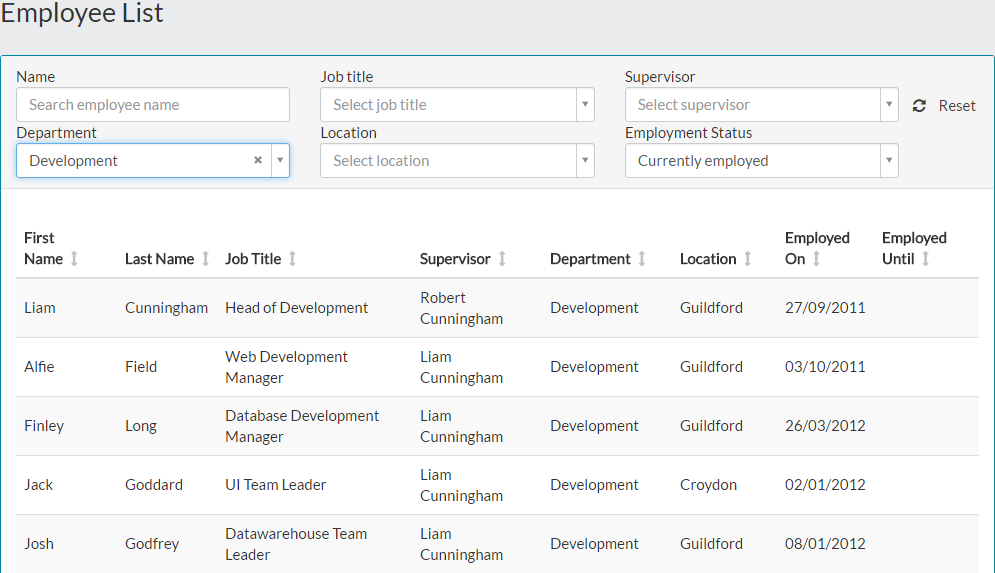Viewport: 995px width, 573px height.
Task: Sort by Employed Until column icon
Action: [x=925, y=259]
